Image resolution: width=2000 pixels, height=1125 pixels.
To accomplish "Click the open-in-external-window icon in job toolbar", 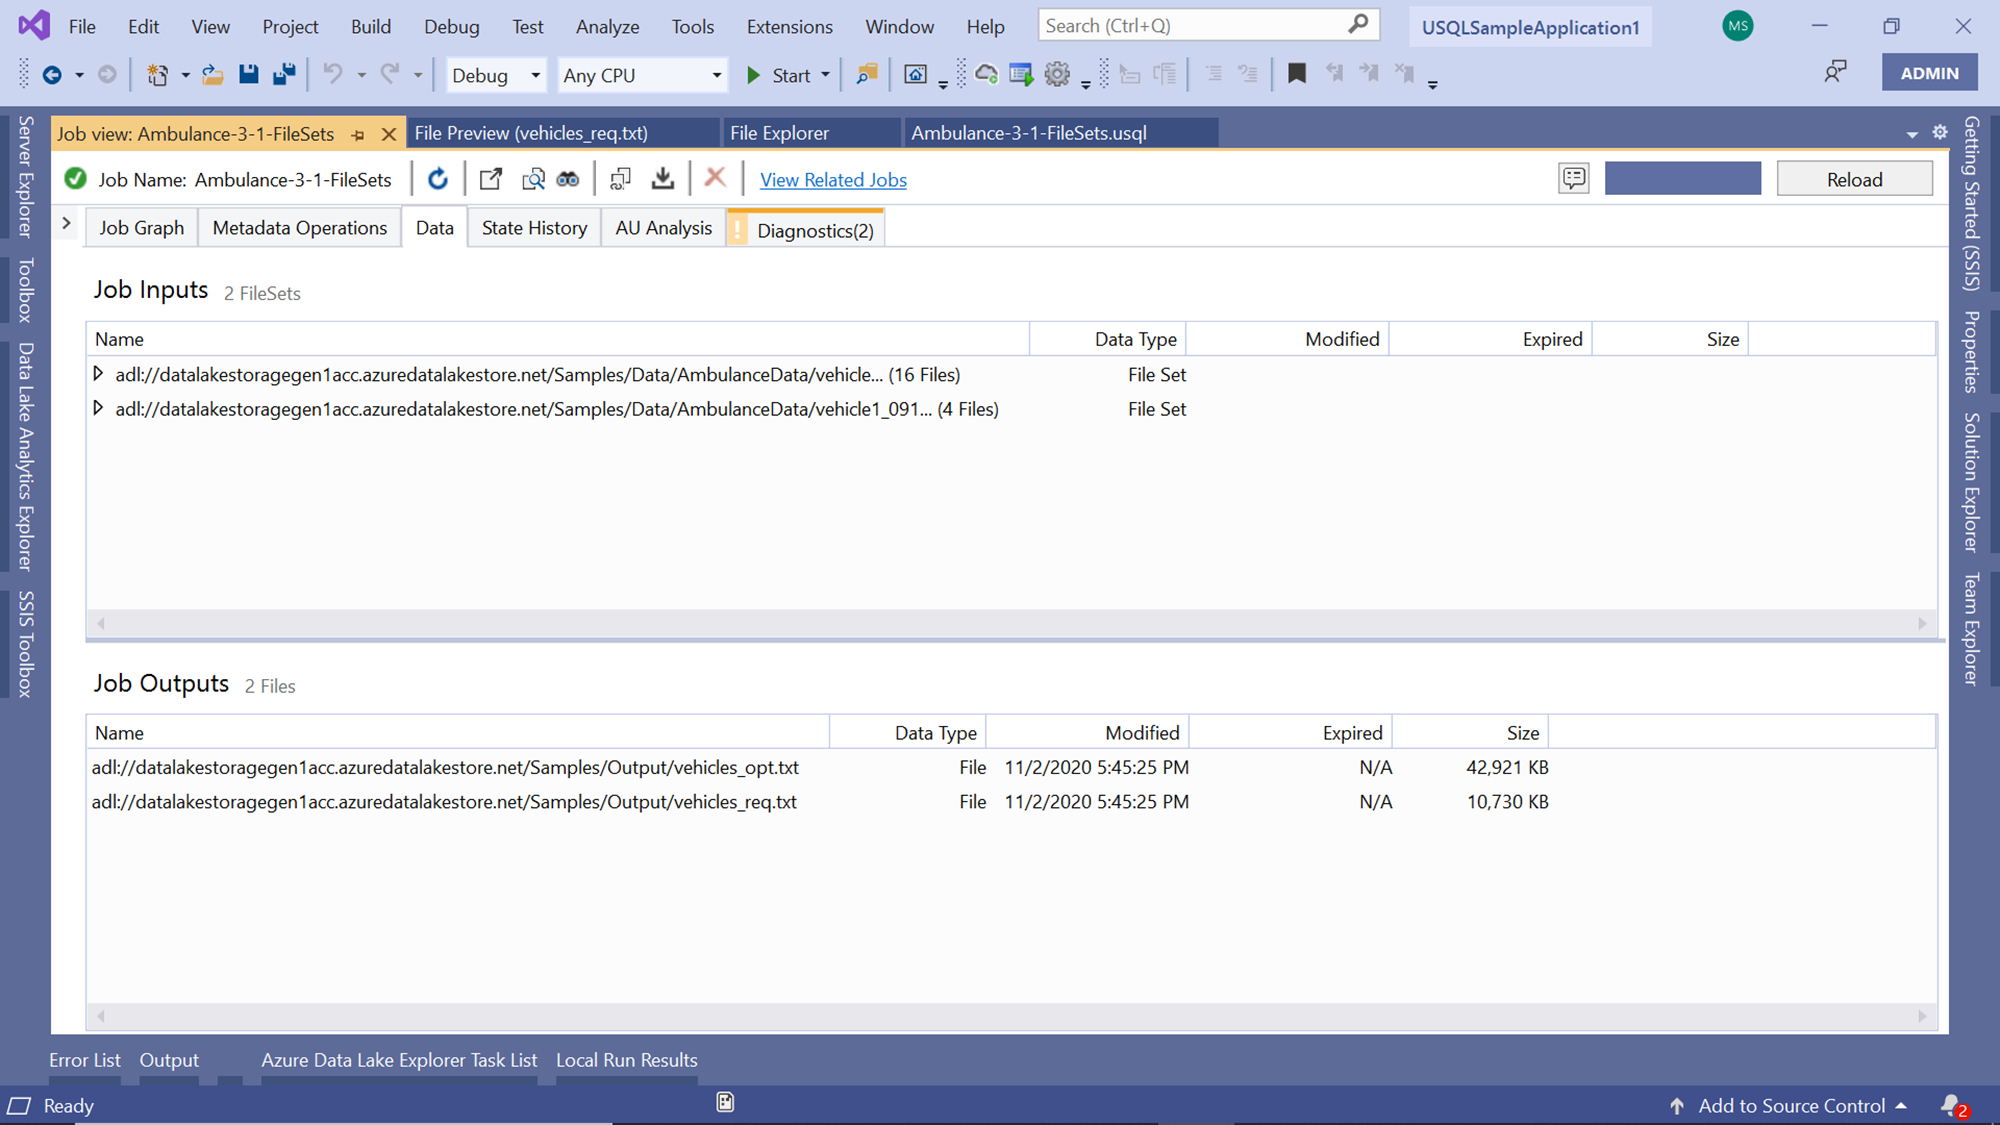I will (490, 179).
